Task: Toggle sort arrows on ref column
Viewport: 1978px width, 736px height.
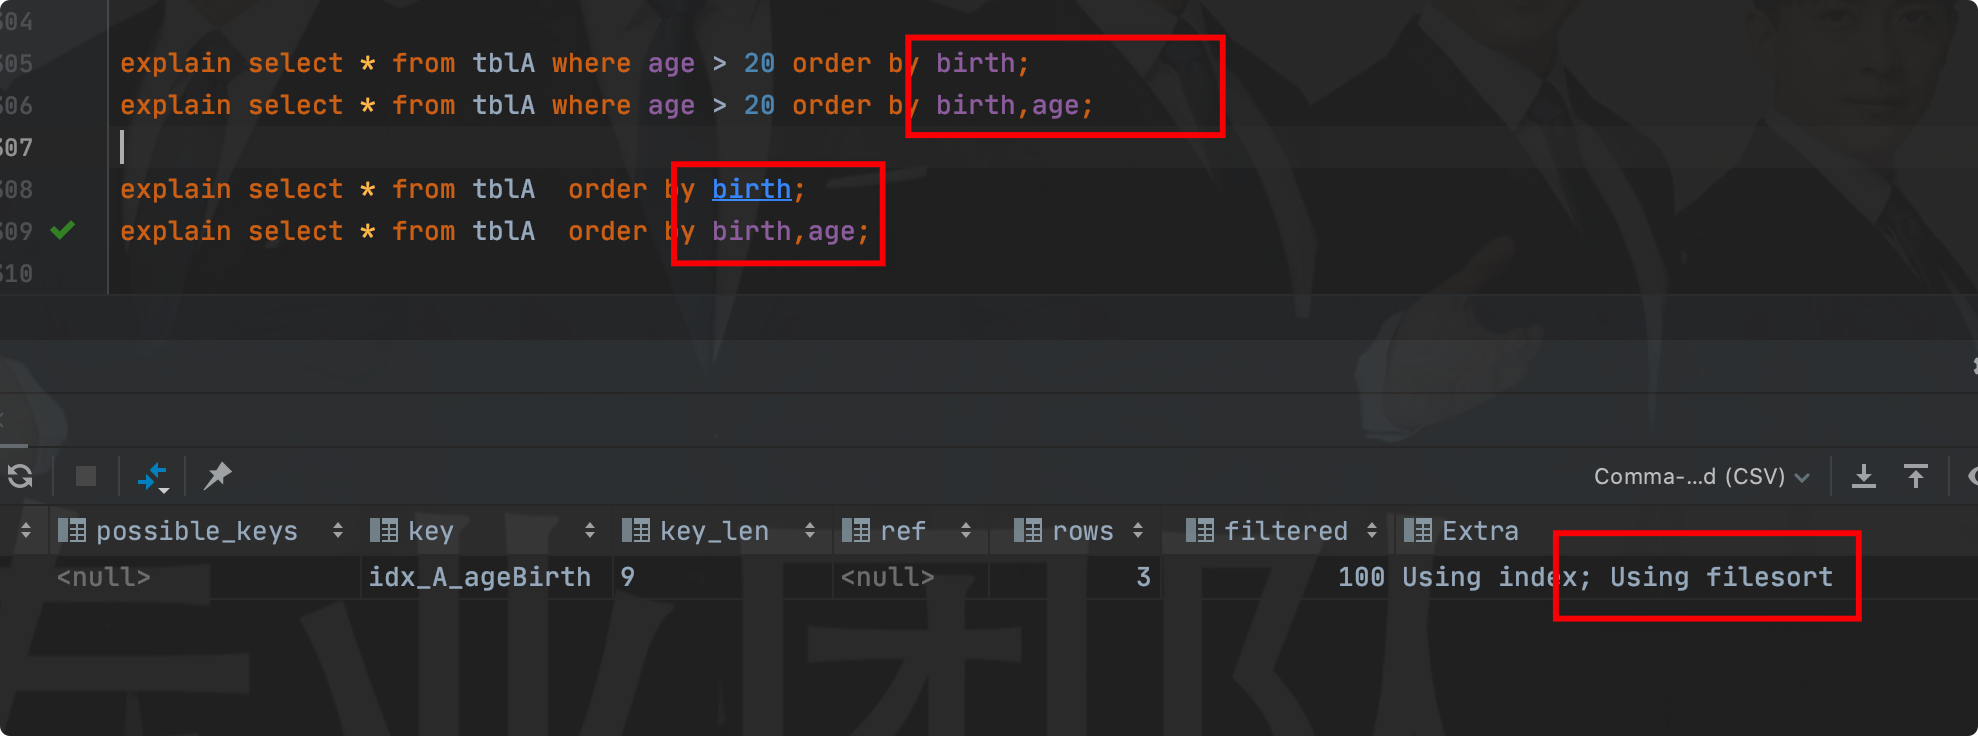Action: tap(966, 531)
